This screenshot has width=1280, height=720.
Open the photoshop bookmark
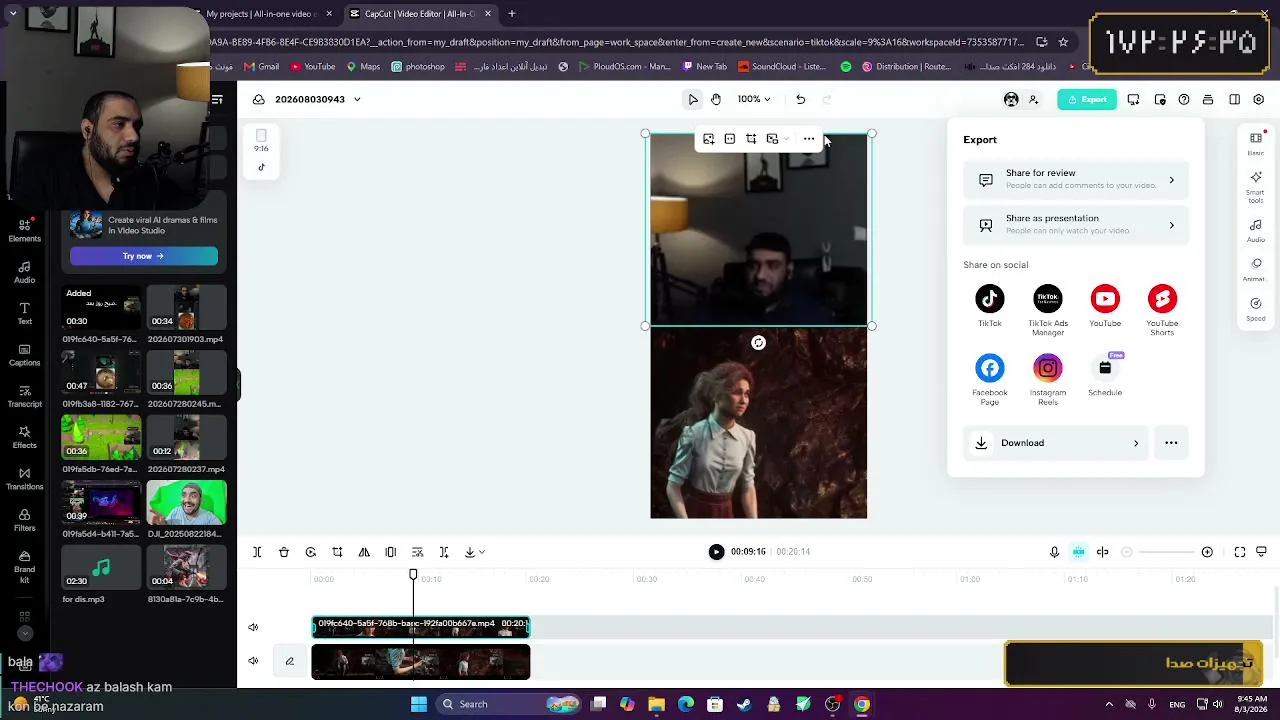click(418, 67)
